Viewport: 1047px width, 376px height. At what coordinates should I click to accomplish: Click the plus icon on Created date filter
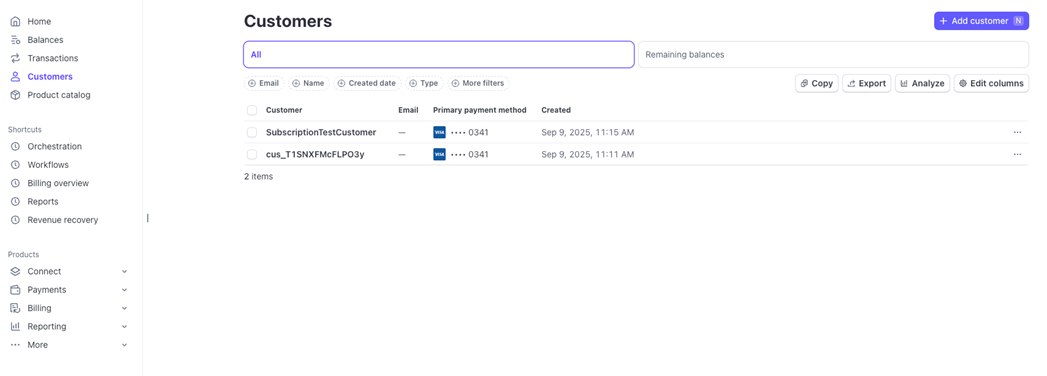tap(341, 83)
